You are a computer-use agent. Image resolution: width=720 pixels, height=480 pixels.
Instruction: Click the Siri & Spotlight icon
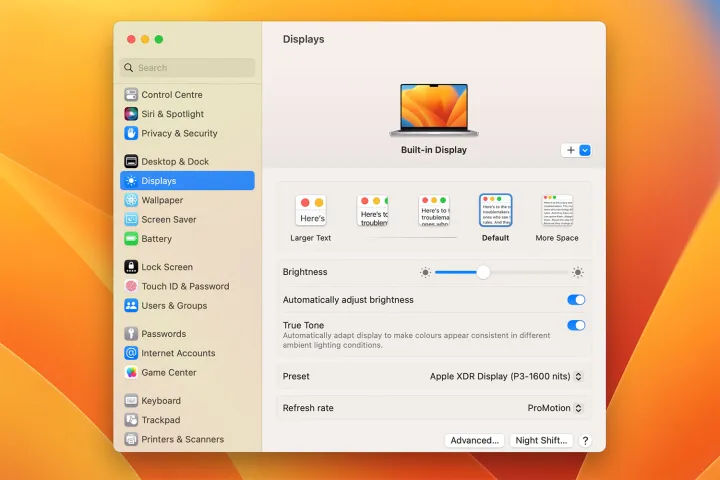[x=131, y=114]
